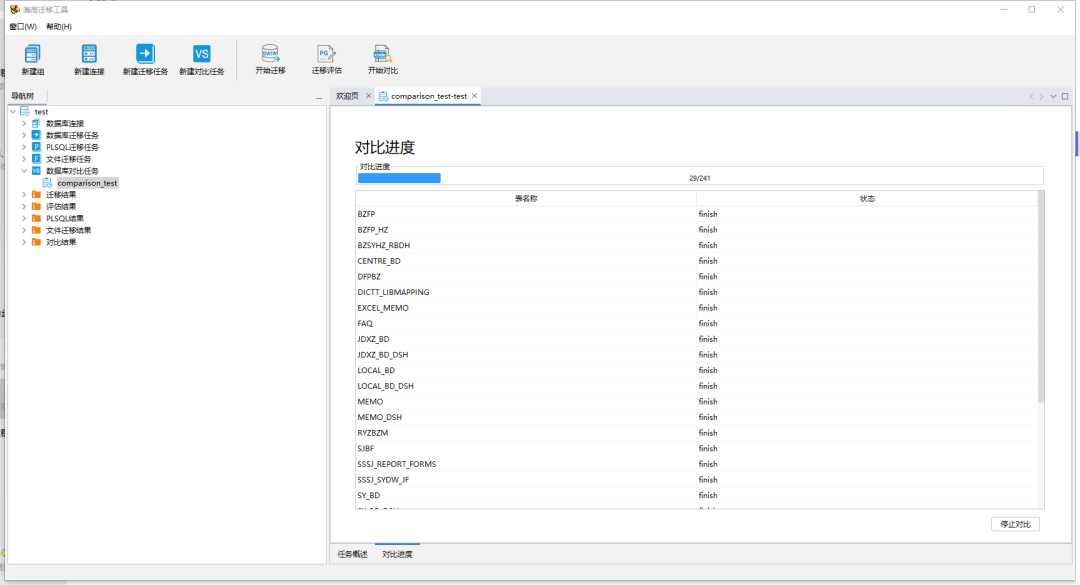This screenshot has width=1080, height=585.
Task: Switch to the 任务概述 bottom tab
Action: [353, 554]
